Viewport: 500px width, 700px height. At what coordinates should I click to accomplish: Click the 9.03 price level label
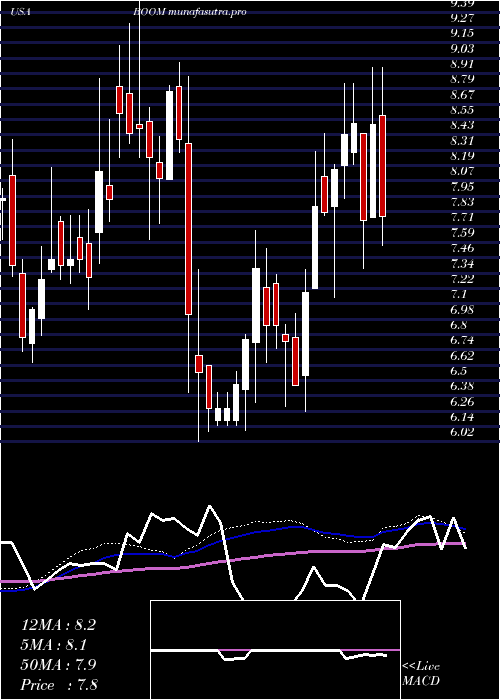click(x=462, y=48)
